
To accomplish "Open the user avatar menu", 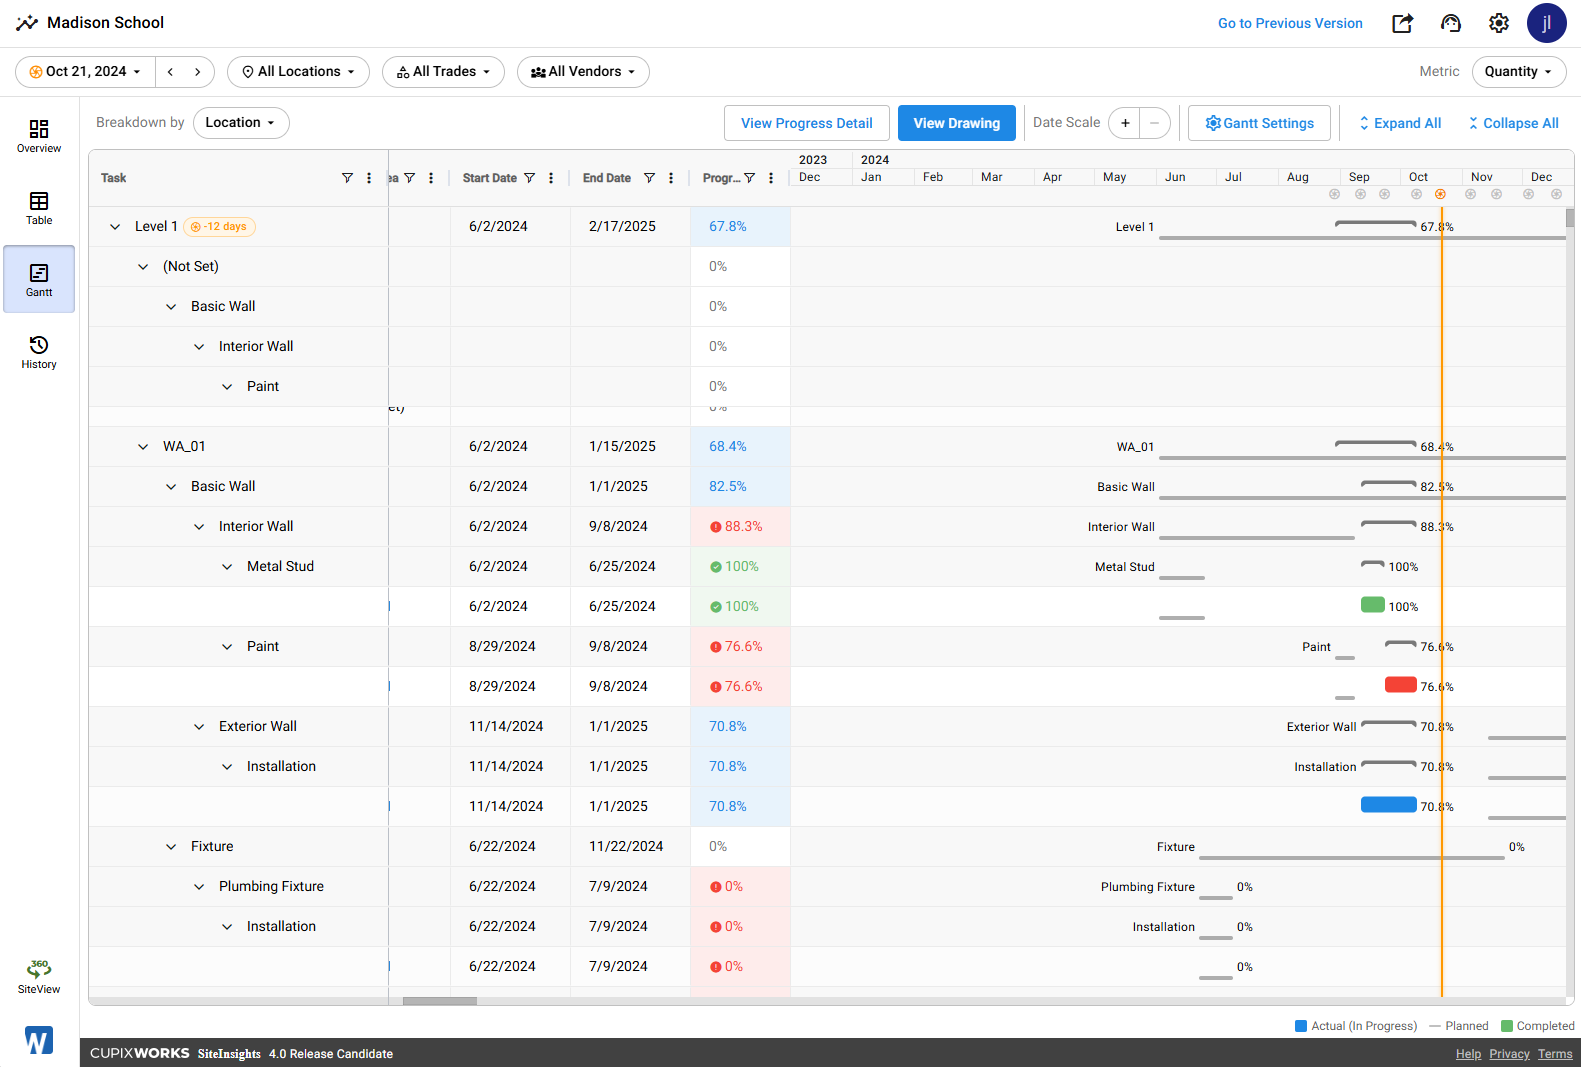I will 1546,23.
